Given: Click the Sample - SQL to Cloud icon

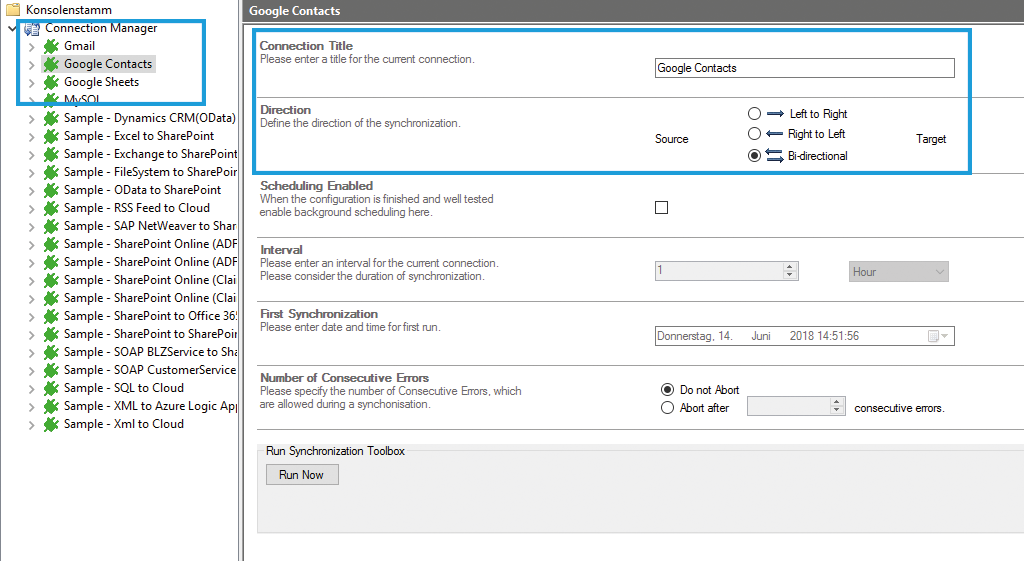Looking at the screenshot, I should pos(52,388).
